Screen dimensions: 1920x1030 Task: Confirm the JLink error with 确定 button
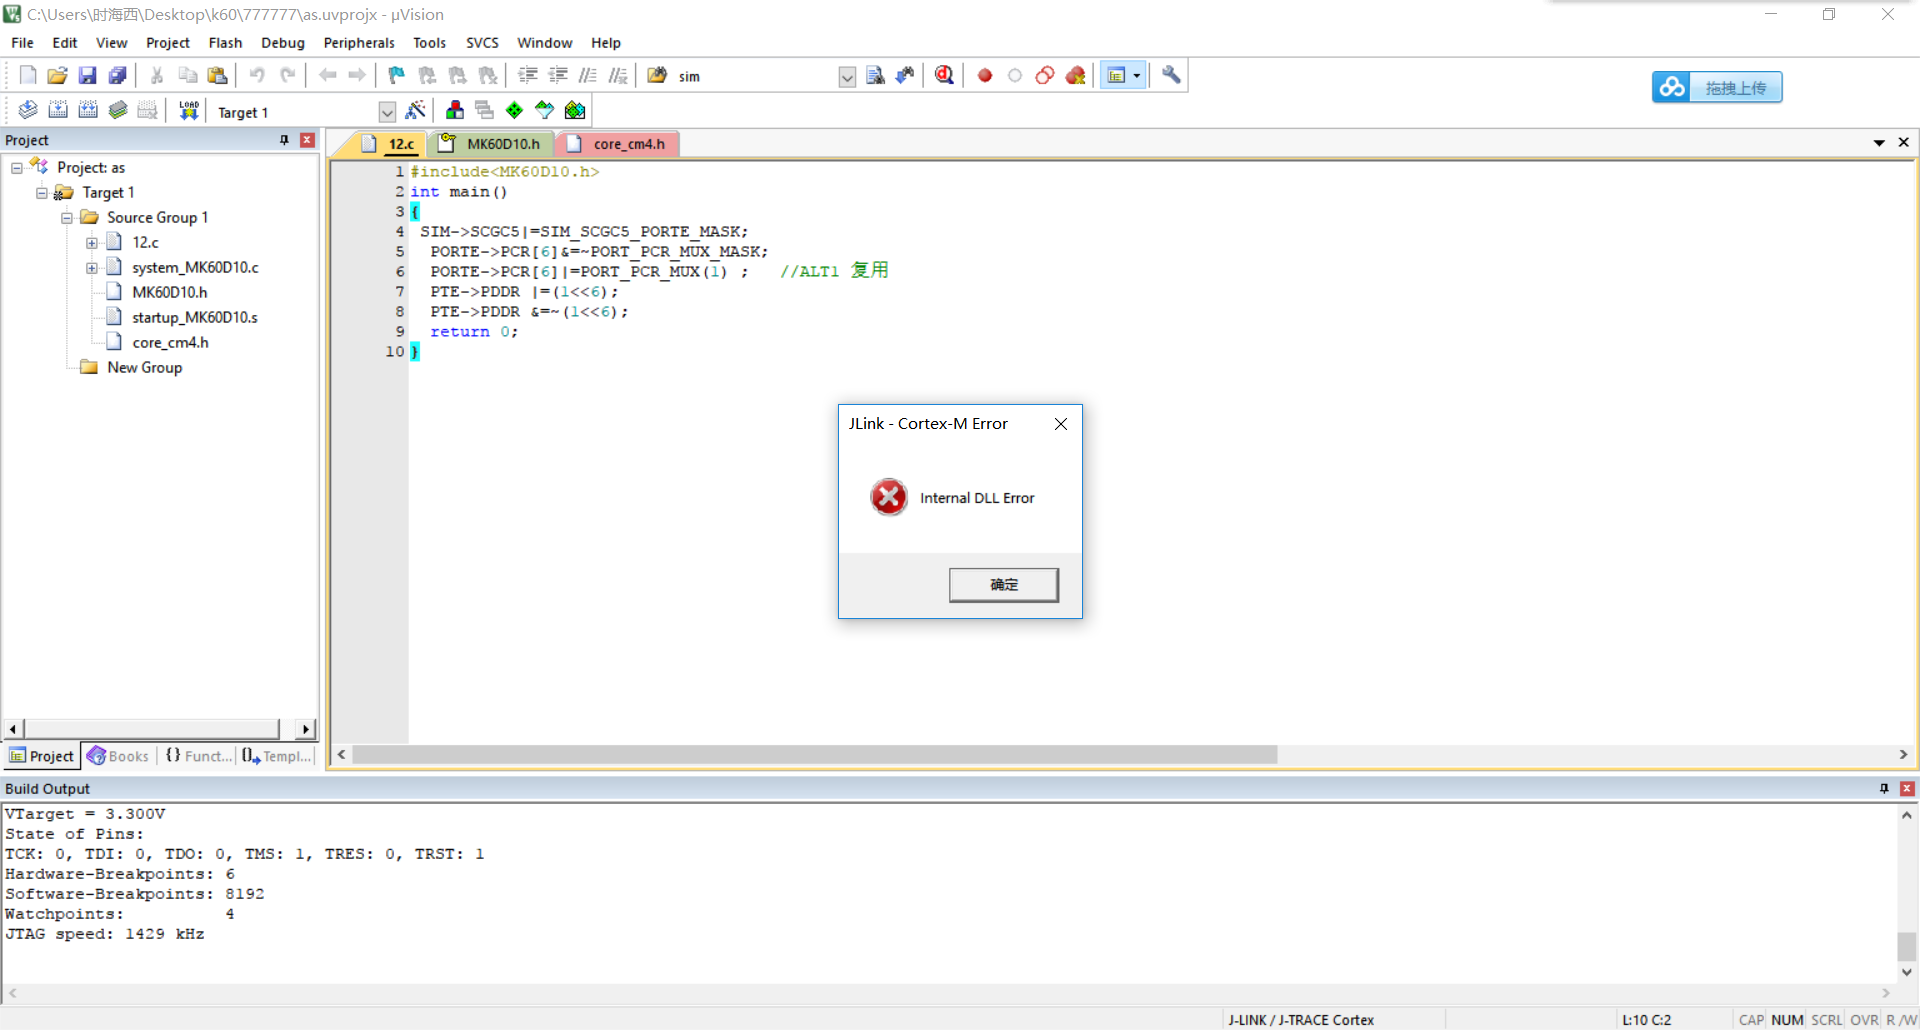click(x=1003, y=585)
